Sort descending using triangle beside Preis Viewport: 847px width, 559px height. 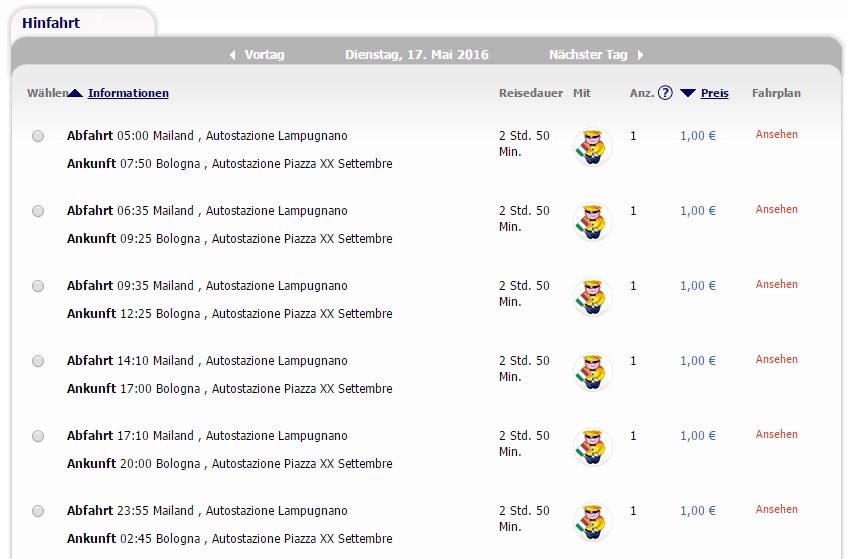point(688,93)
